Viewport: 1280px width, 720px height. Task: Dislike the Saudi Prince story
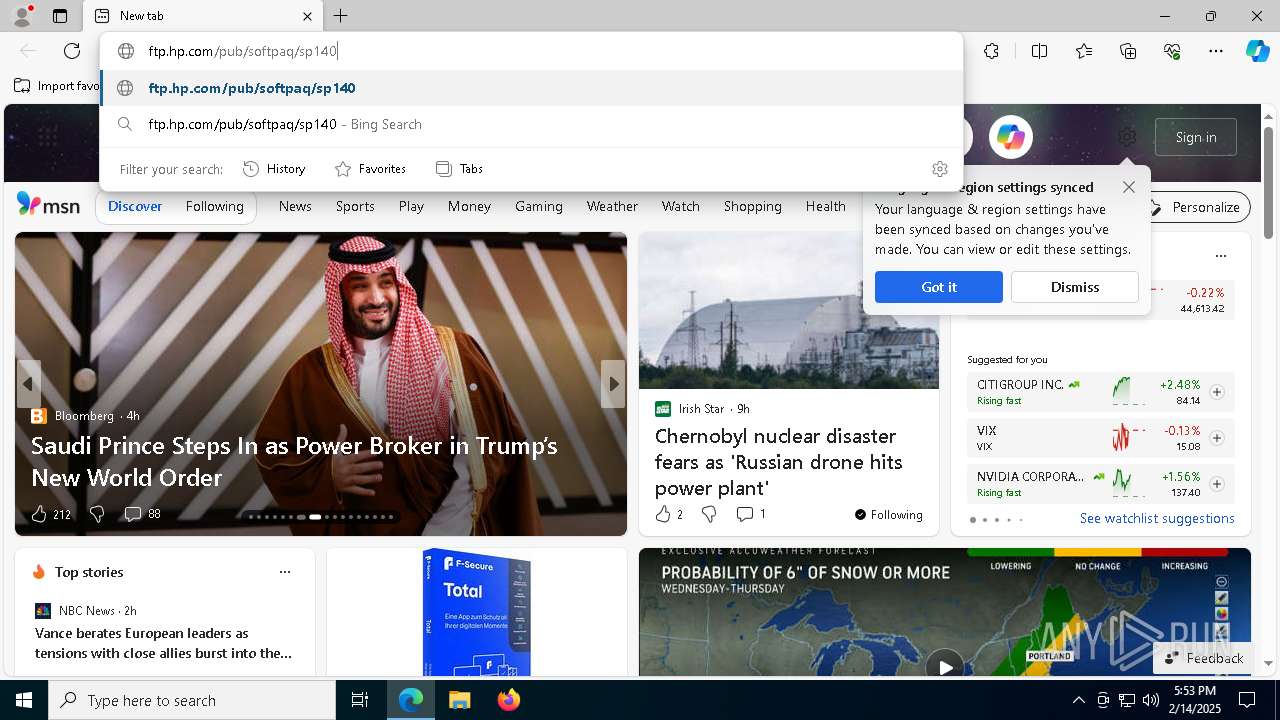(x=97, y=514)
